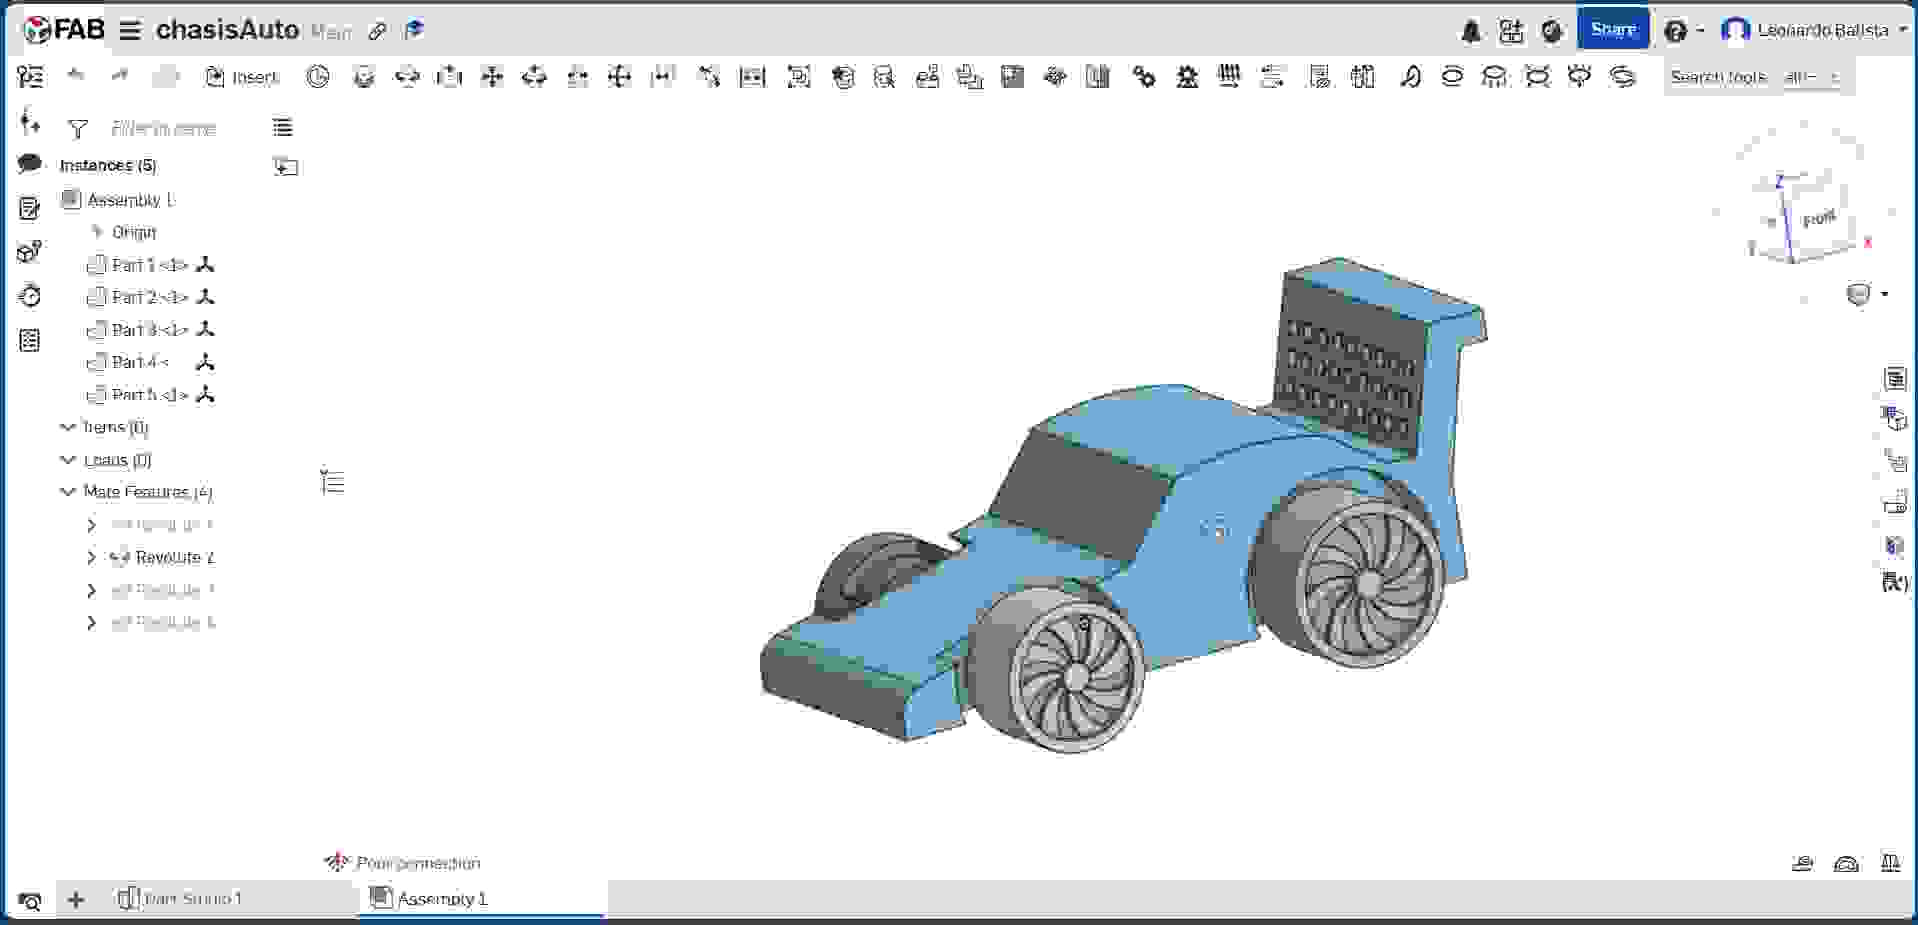The height and width of the screenshot is (925, 1918).
Task: Open the view display settings sphere below the cube
Action: pyautogui.click(x=1858, y=293)
